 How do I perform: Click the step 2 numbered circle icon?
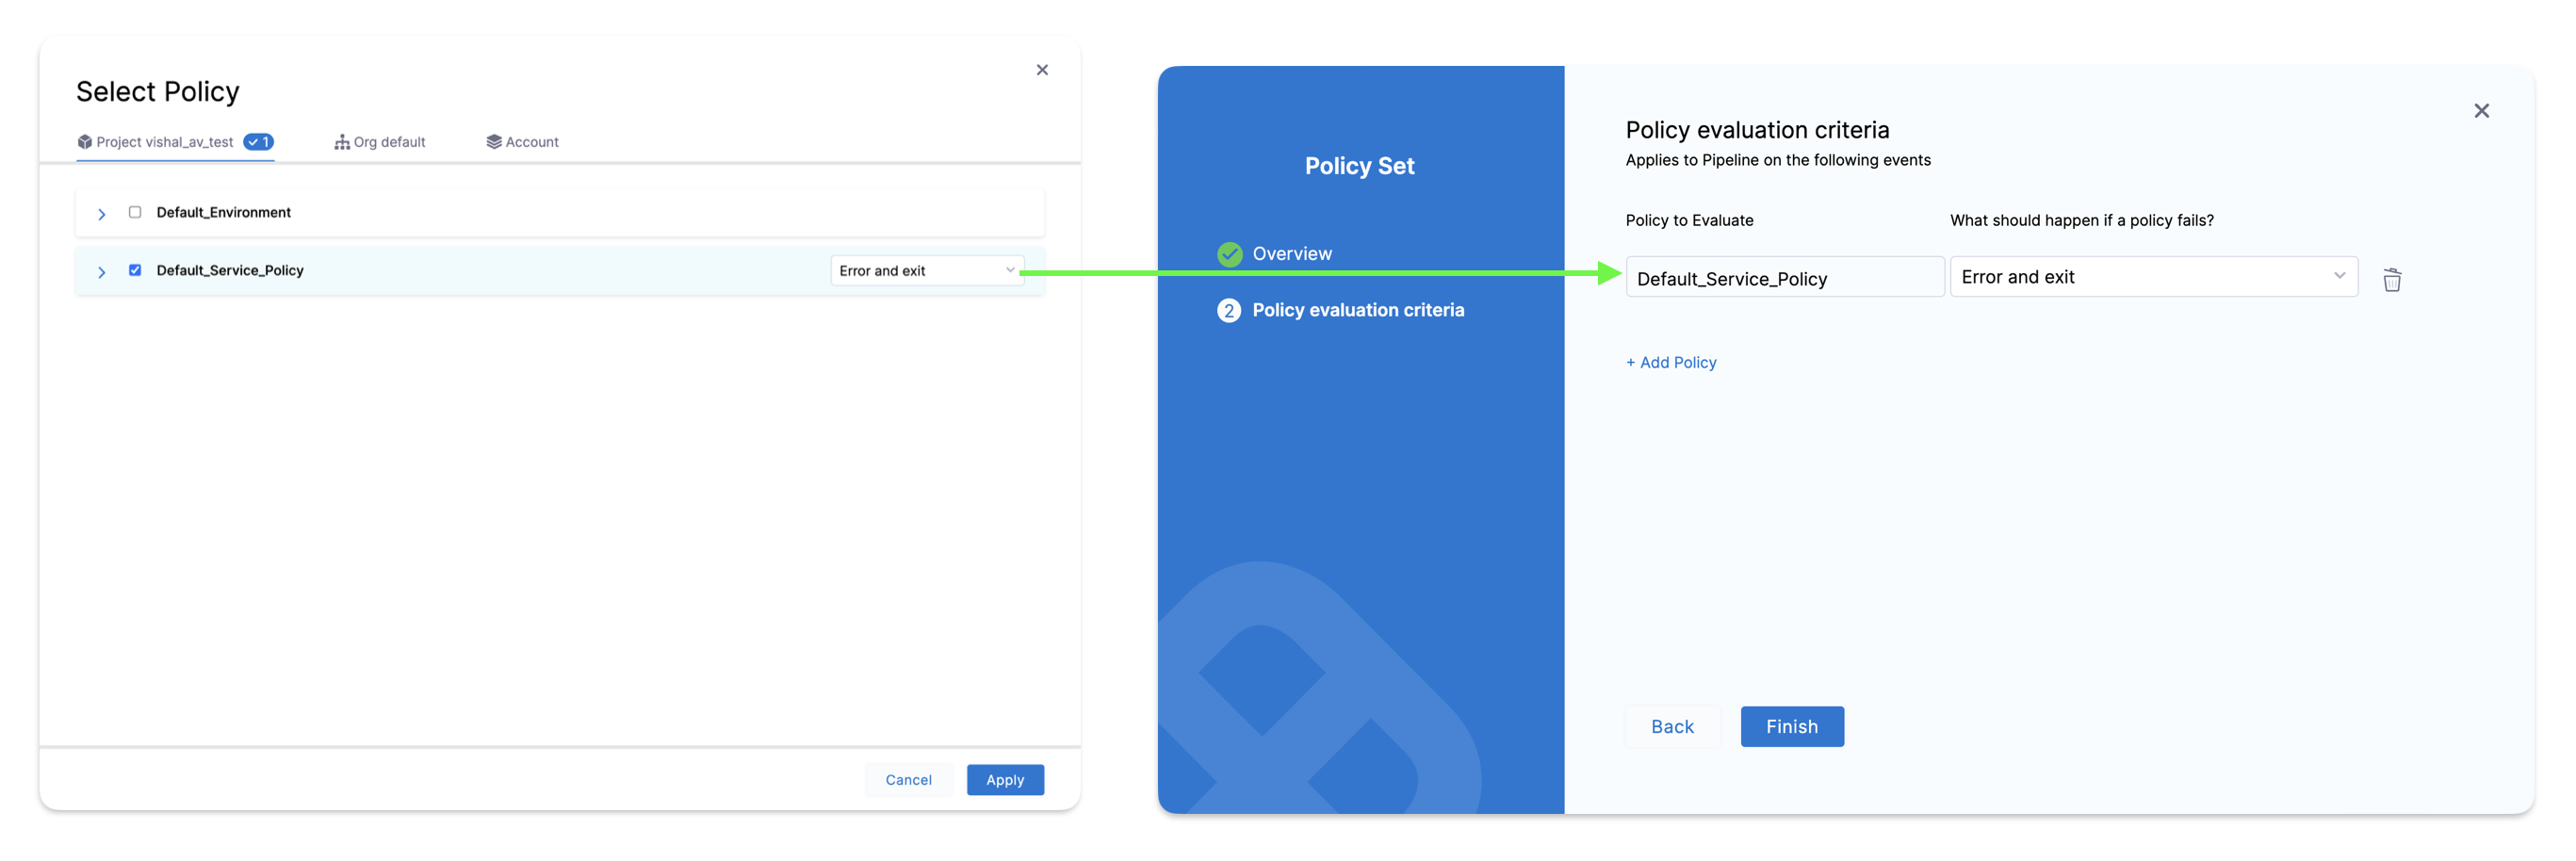1229,310
